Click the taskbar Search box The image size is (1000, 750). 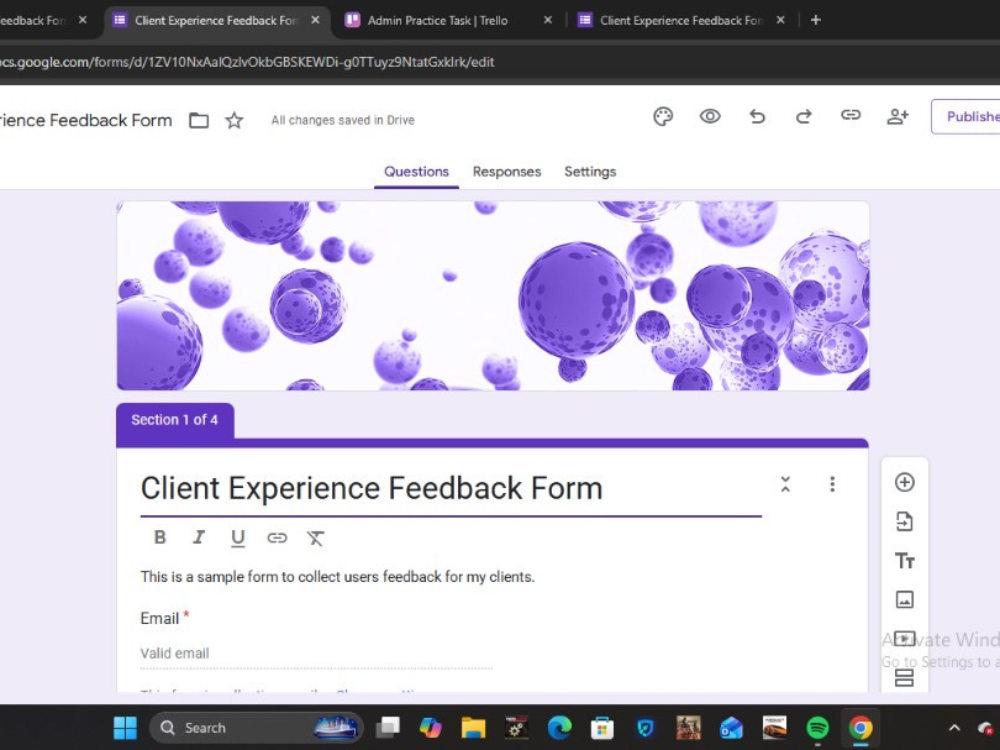point(256,728)
